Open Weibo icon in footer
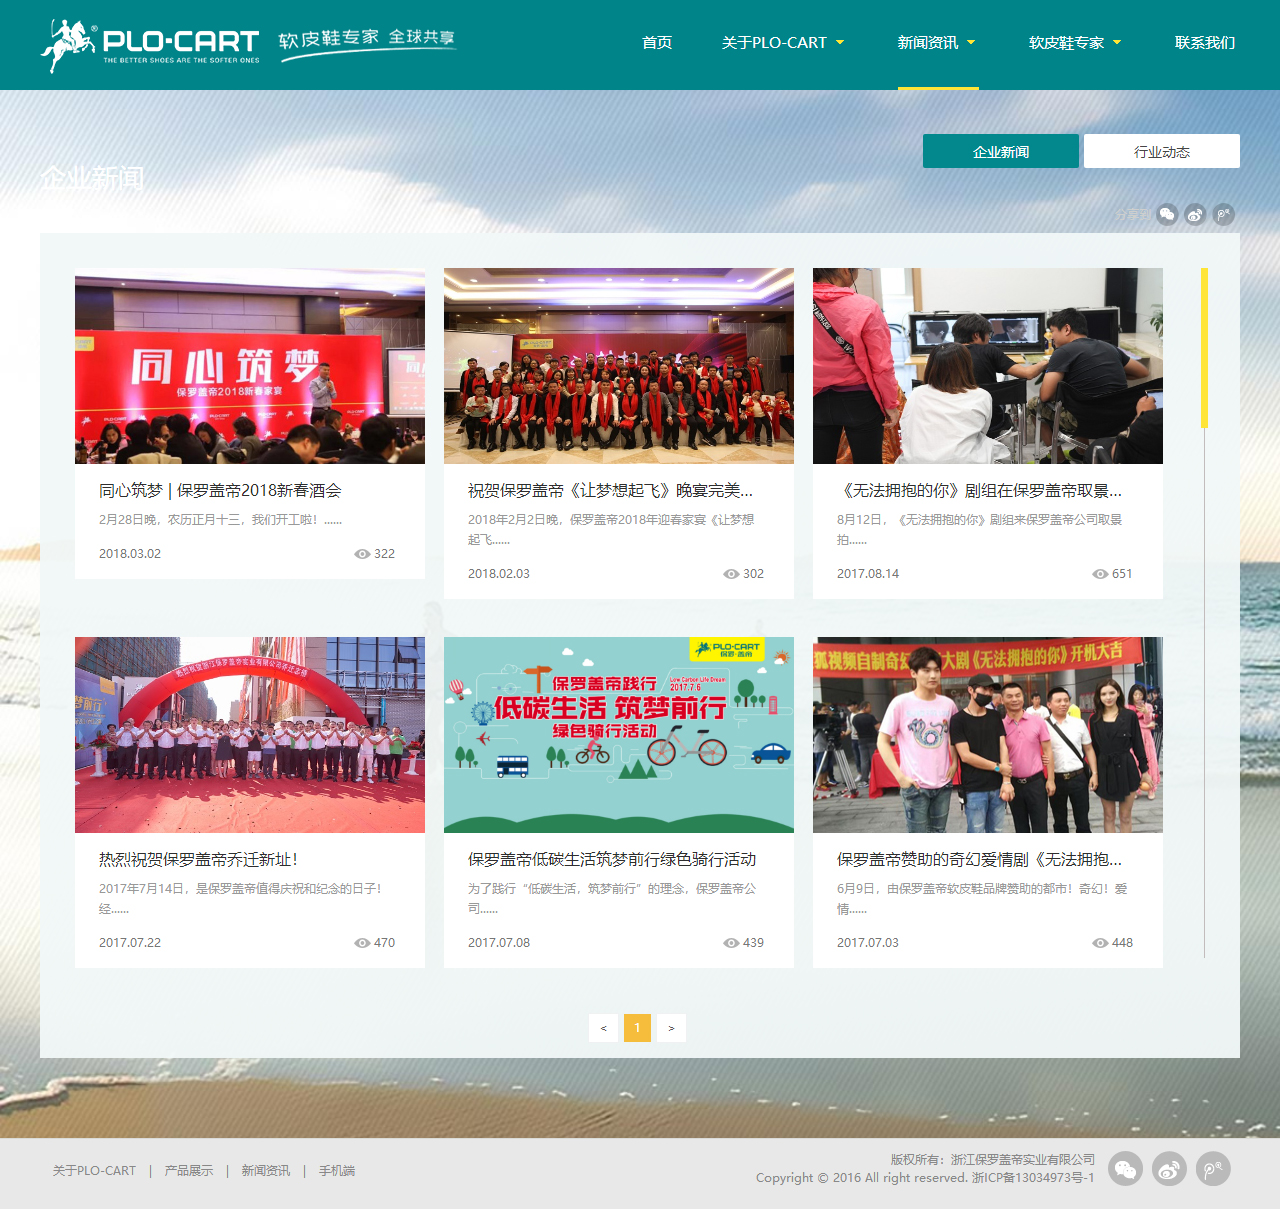 coord(1169,1169)
